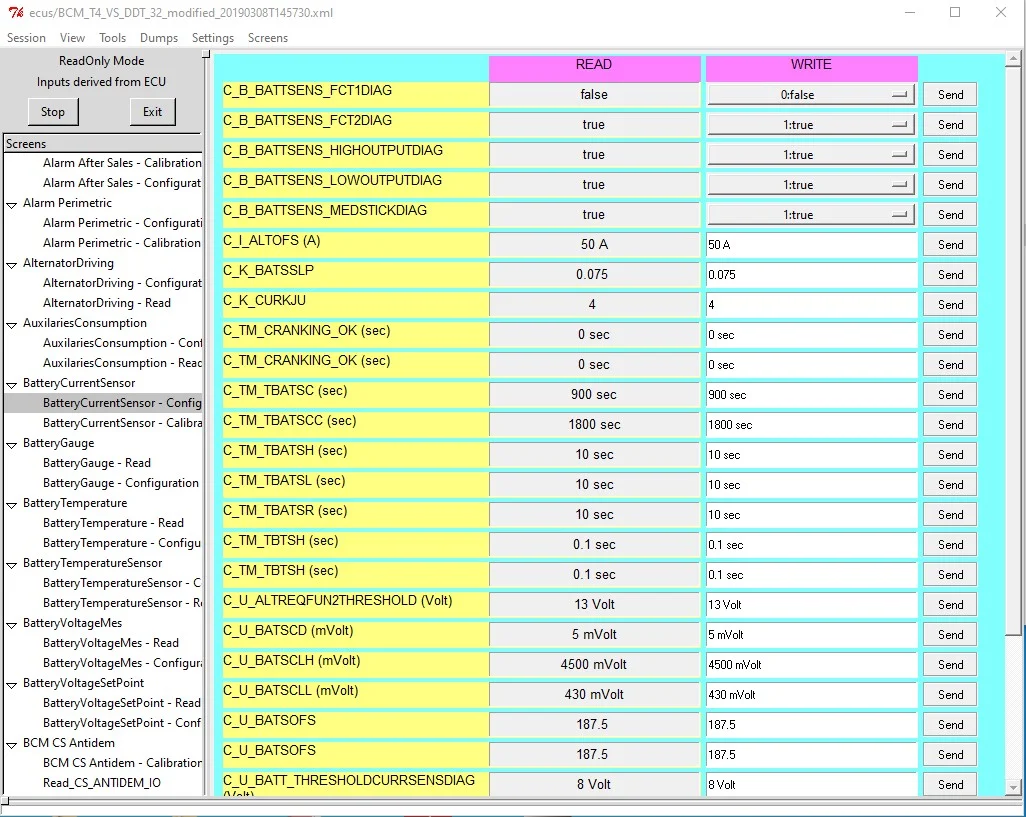Select BatteryGauge - Read screen
Screen dimensions: 1026x817
(x=97, y=463)
